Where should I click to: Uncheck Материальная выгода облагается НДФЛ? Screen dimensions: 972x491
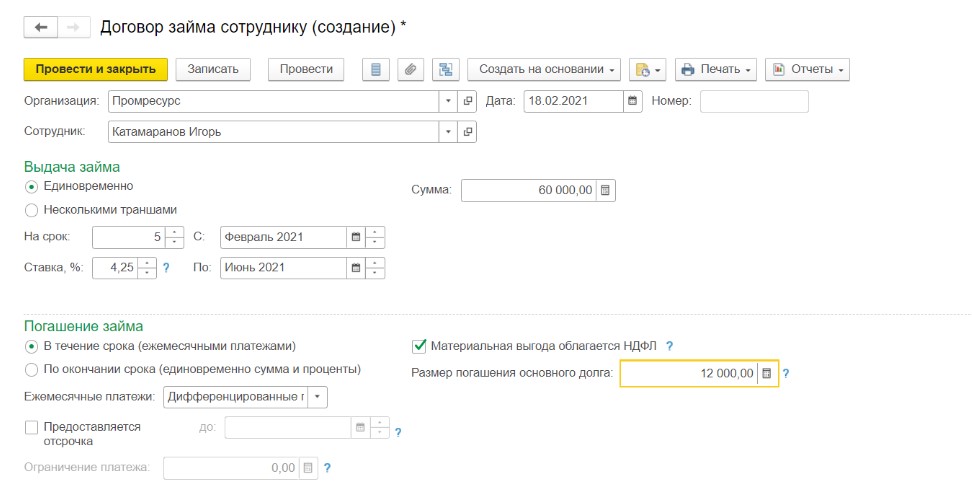pos(419,346)
